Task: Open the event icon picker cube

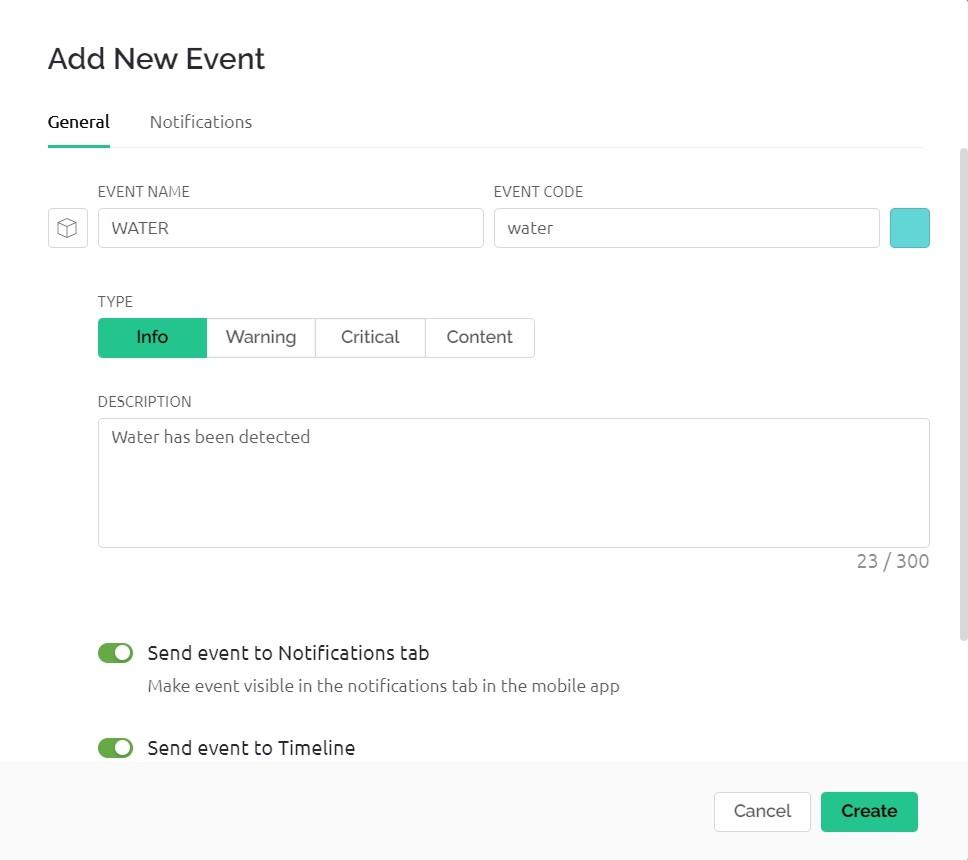Action: 68,228
